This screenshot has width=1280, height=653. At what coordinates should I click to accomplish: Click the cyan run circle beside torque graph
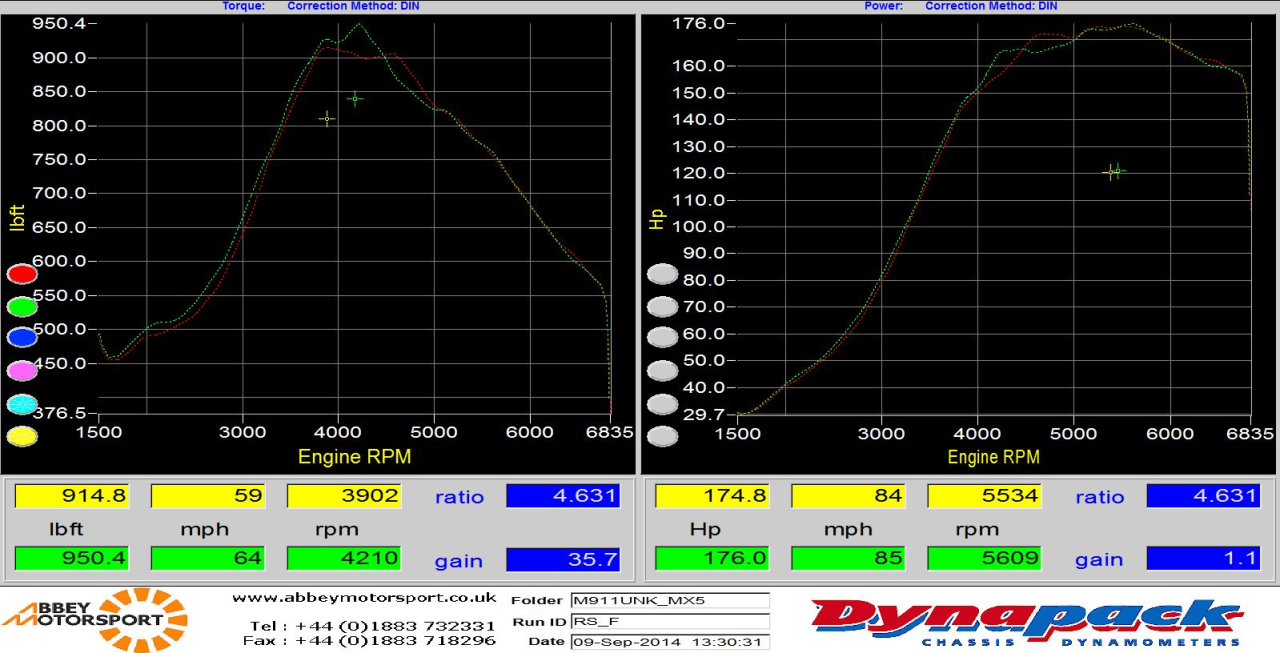(22, 404)
